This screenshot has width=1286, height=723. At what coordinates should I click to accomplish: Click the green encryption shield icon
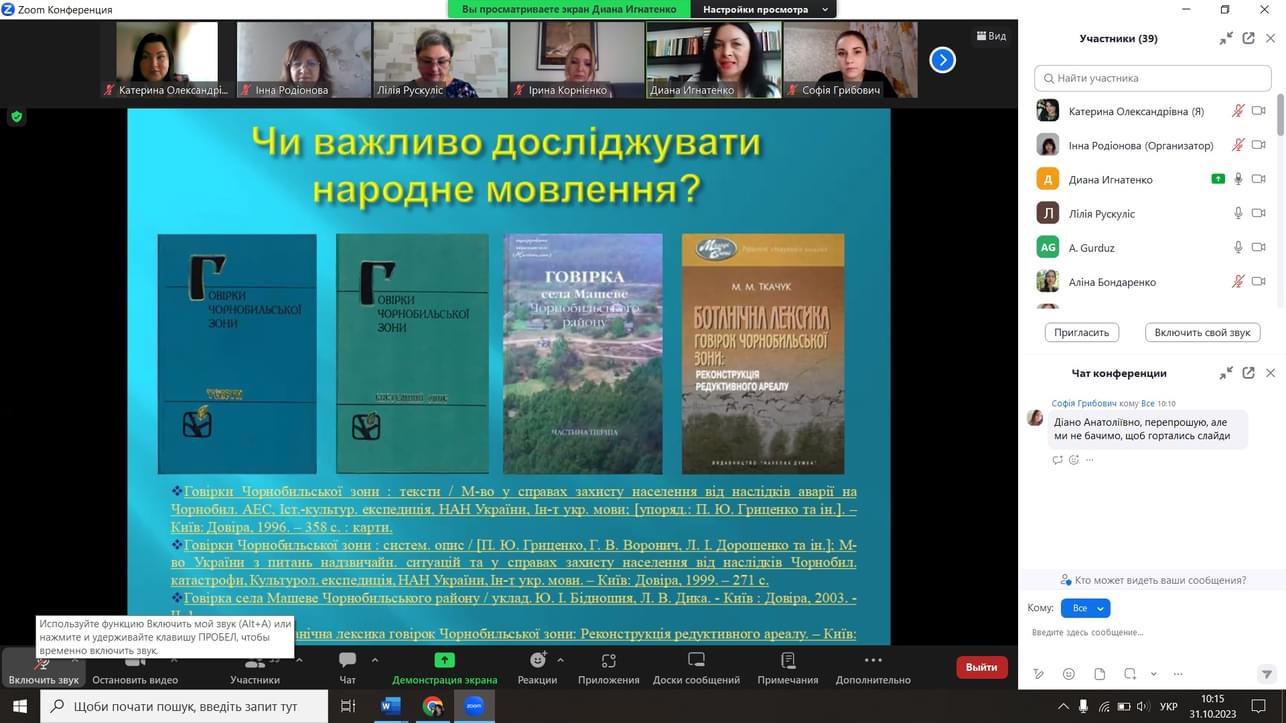16,117
